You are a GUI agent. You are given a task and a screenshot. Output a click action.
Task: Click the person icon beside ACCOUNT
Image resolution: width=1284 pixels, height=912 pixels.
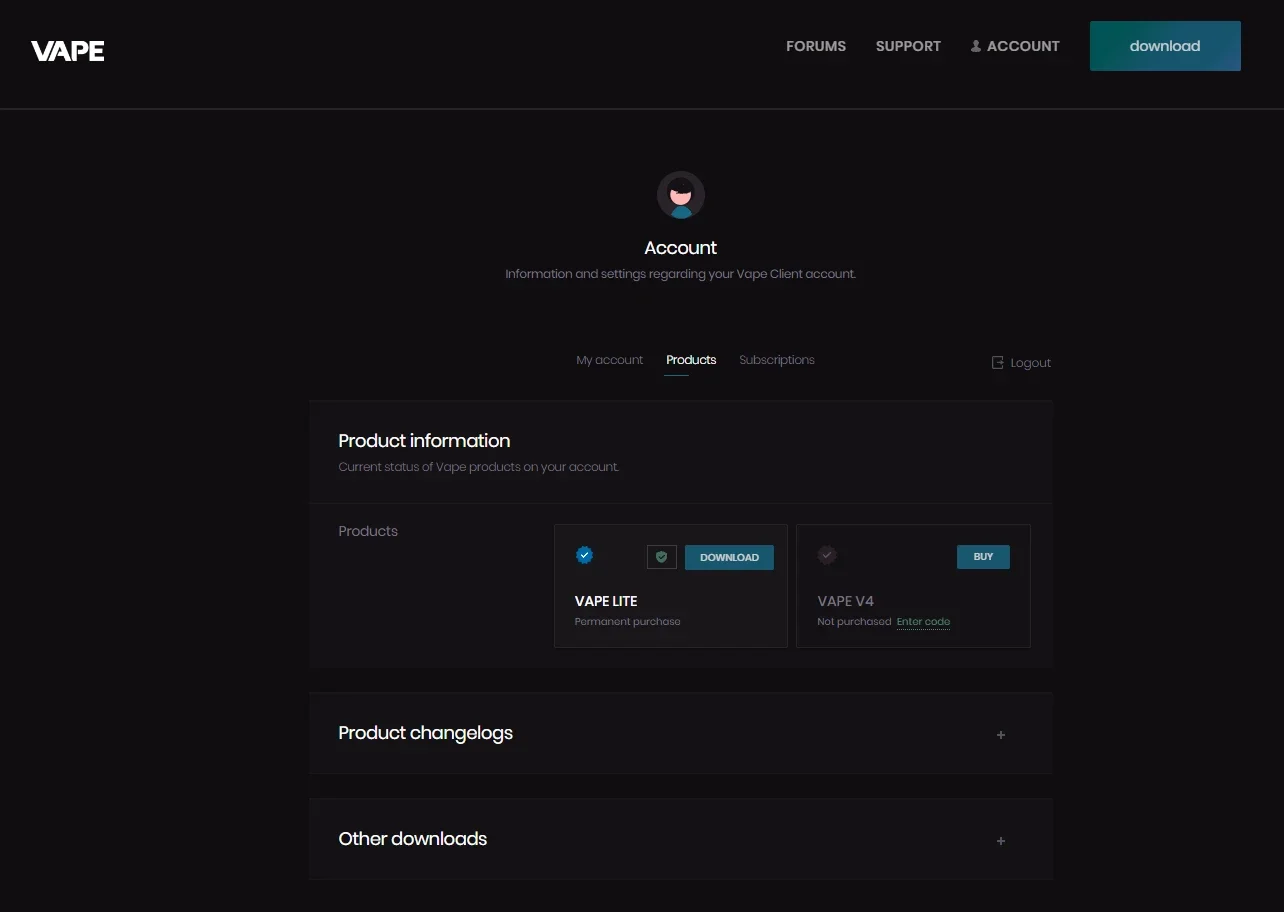[x=976, y=46]
